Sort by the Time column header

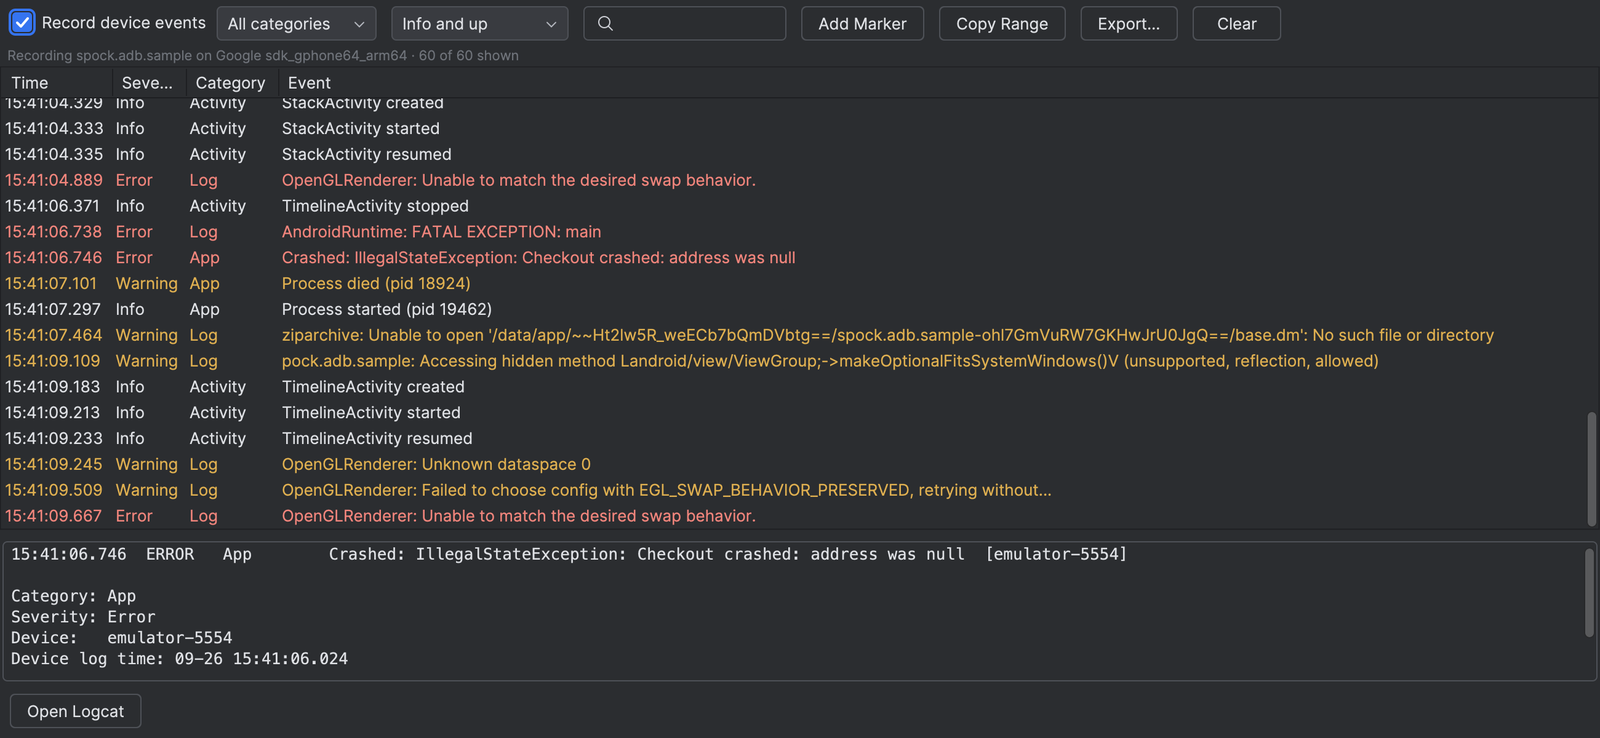click(57, 83)
